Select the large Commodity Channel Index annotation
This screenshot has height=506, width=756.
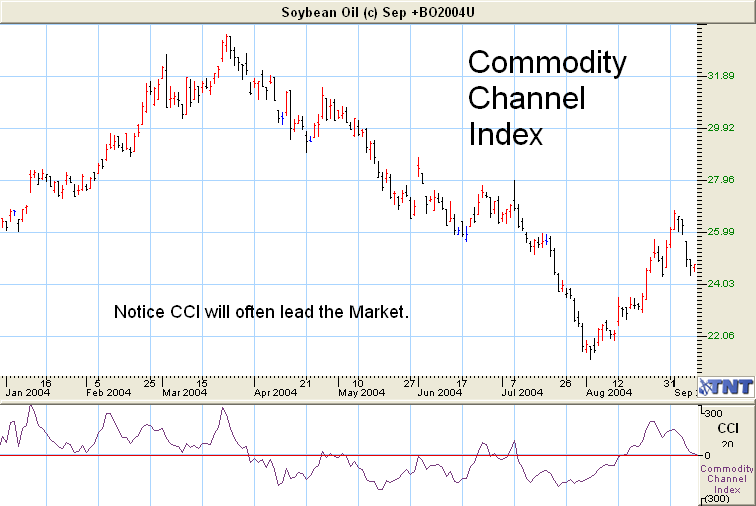tap(547, 98)
